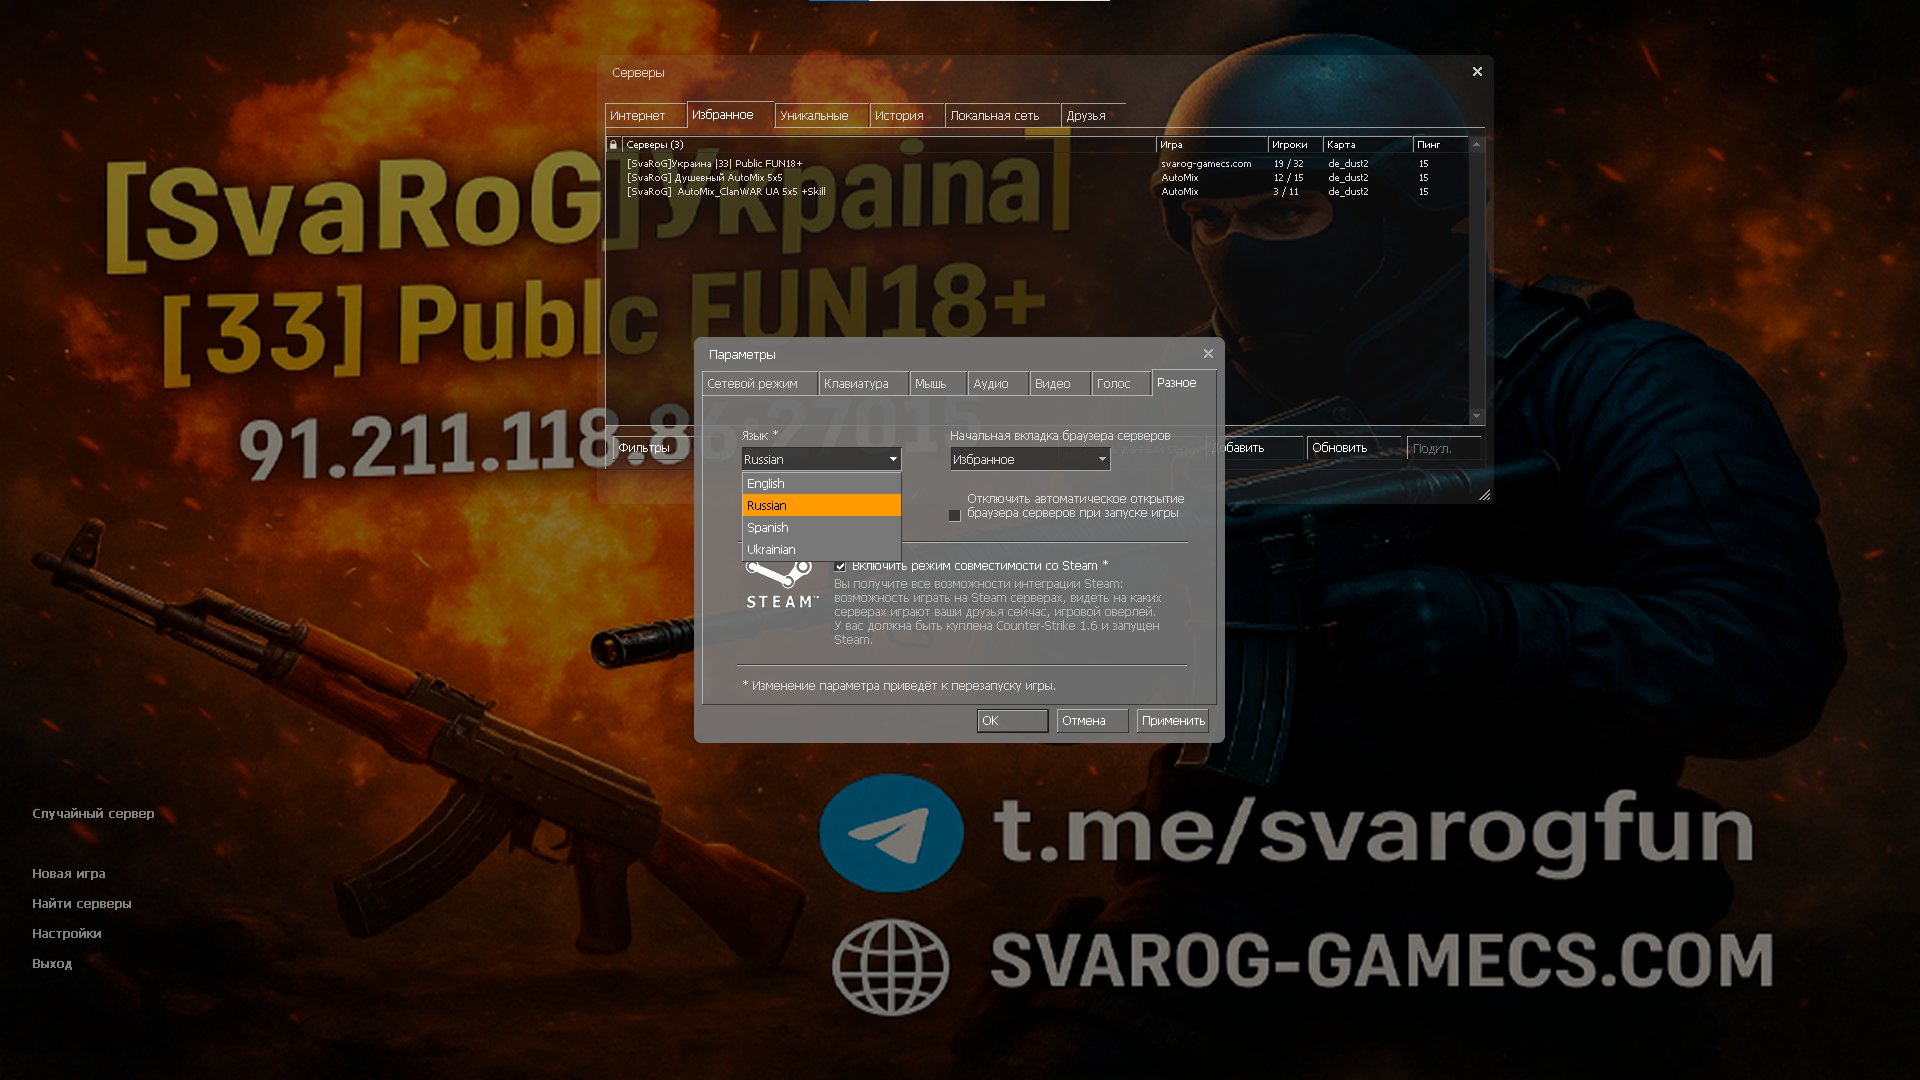Viewport: 1920px width, 1080px height.
Task: Click the Применить button
Action: pyautogui.click(x=1172, y=720)
